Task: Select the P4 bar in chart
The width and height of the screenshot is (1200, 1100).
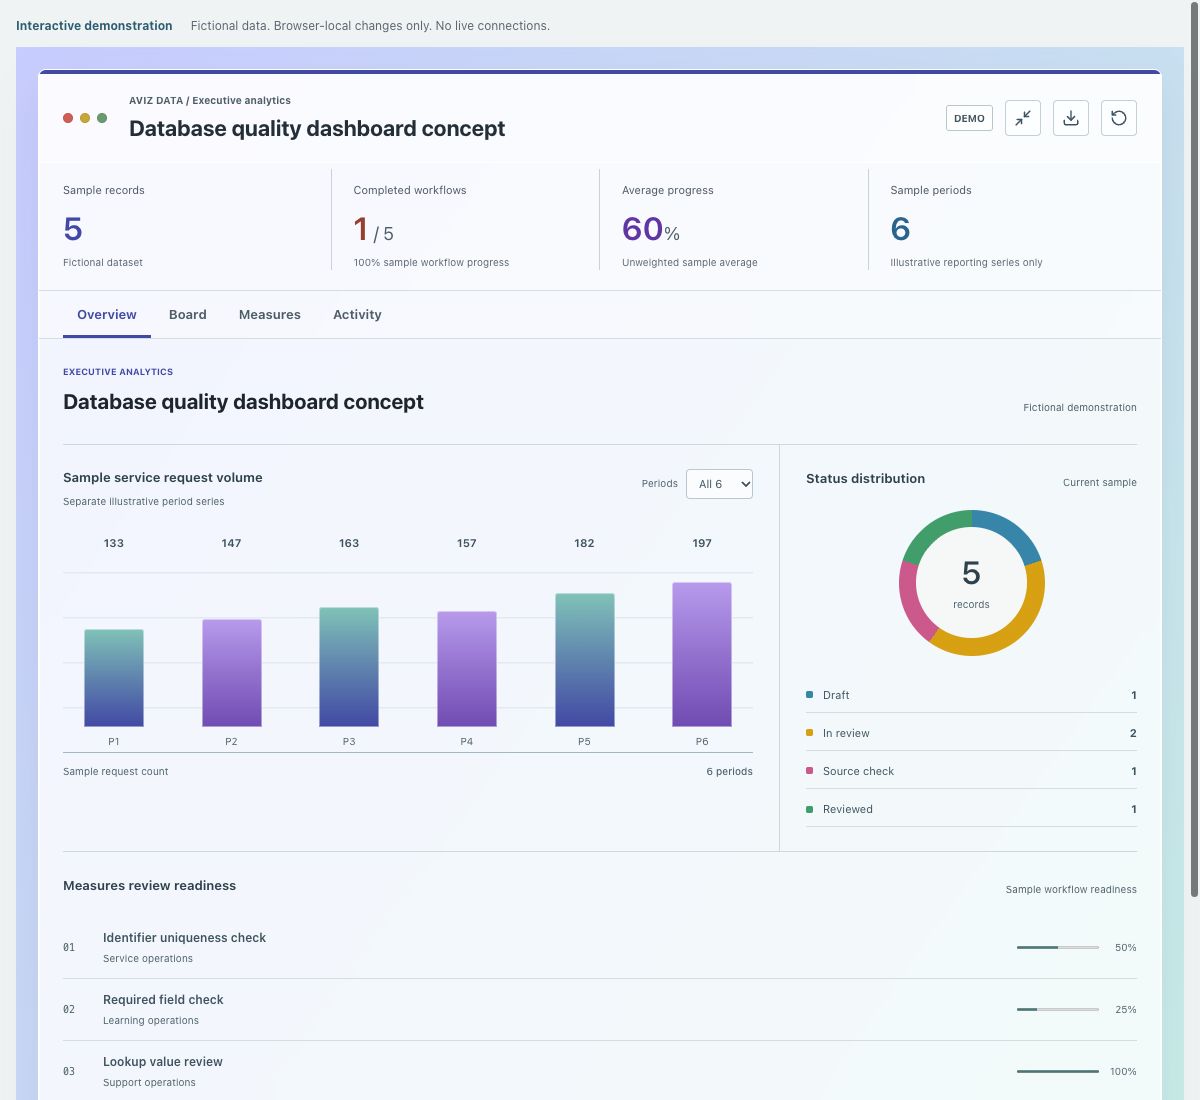Action: (467, 669)
